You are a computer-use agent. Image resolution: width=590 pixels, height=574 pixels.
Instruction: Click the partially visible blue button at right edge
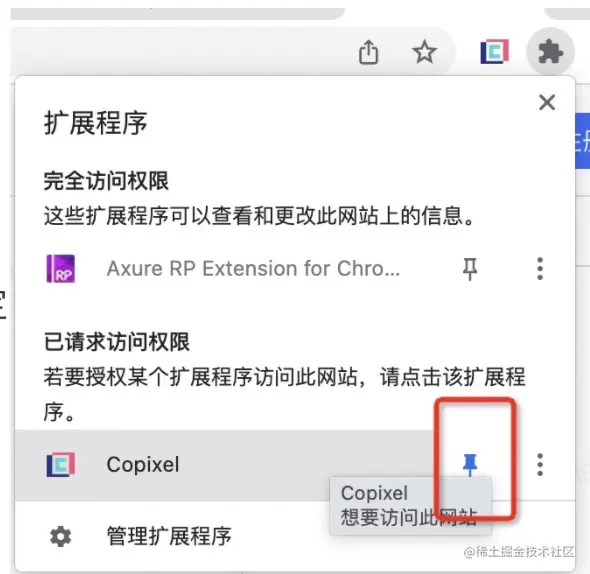[582, 140]
